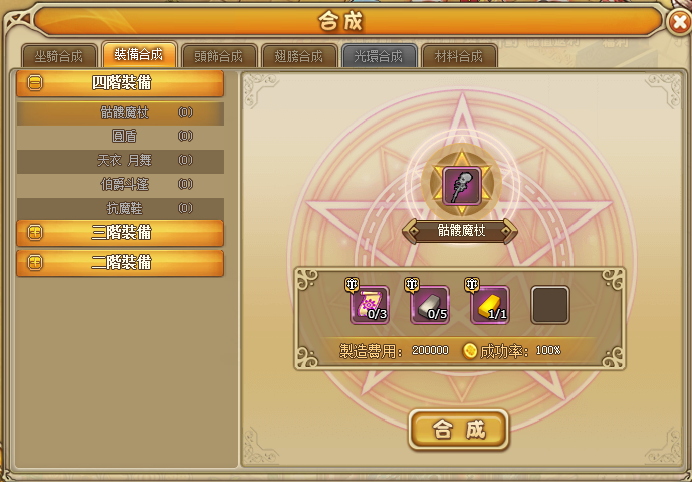
Task: Click the badge above the gold bar
Action: [472, 285]
